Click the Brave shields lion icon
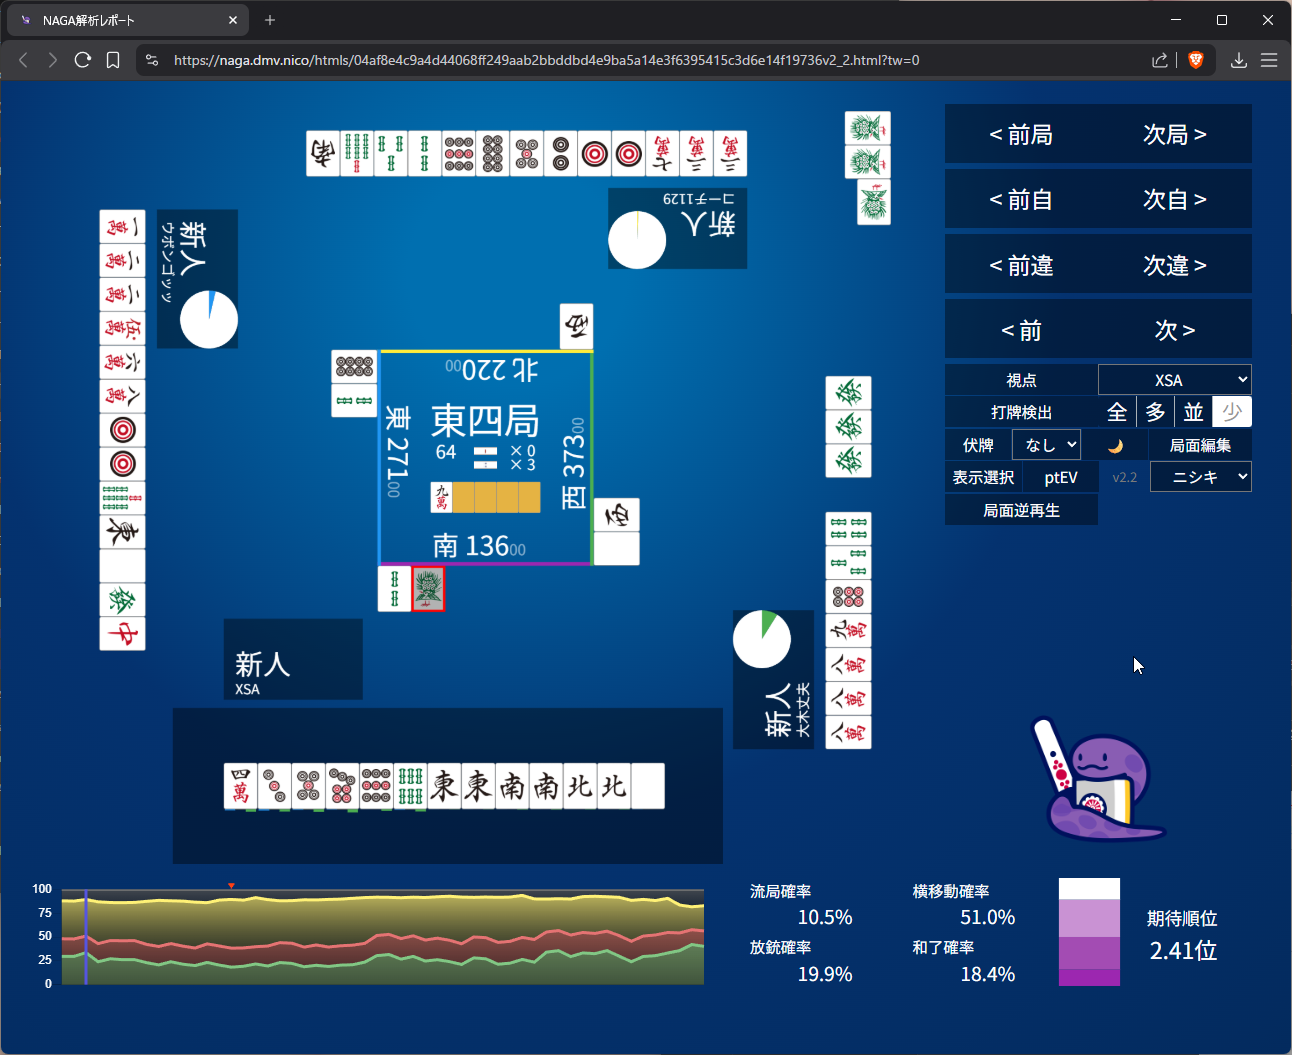 [x=1195, y=60]
